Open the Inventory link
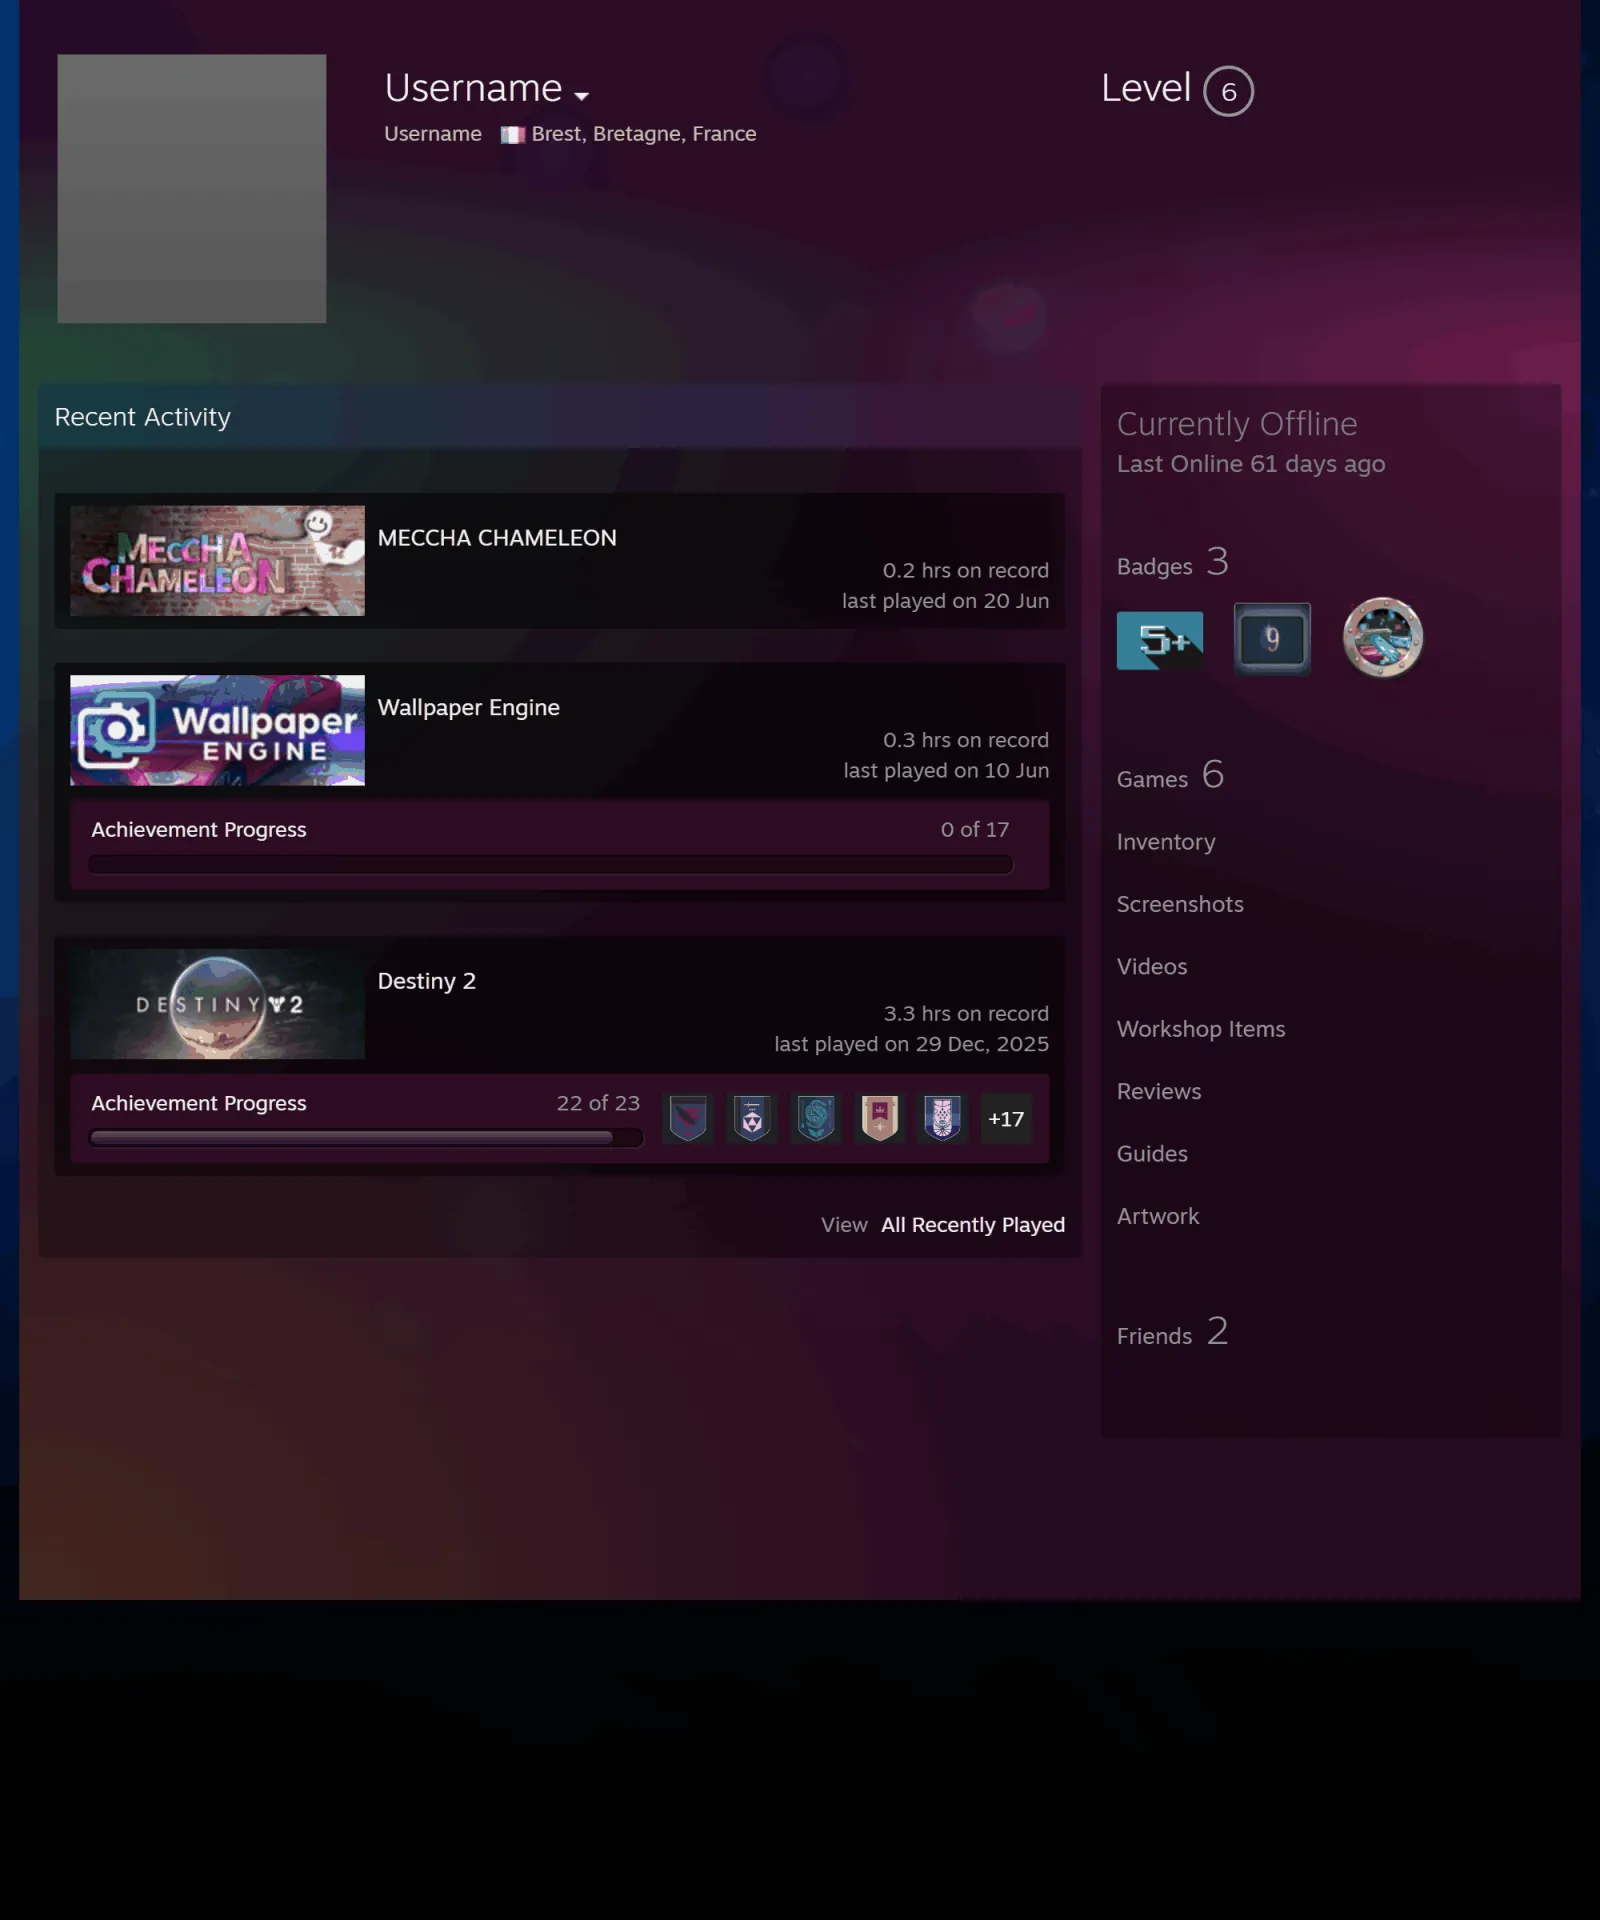This screenshot has height=1920, width=1600. click(1166, 842)
